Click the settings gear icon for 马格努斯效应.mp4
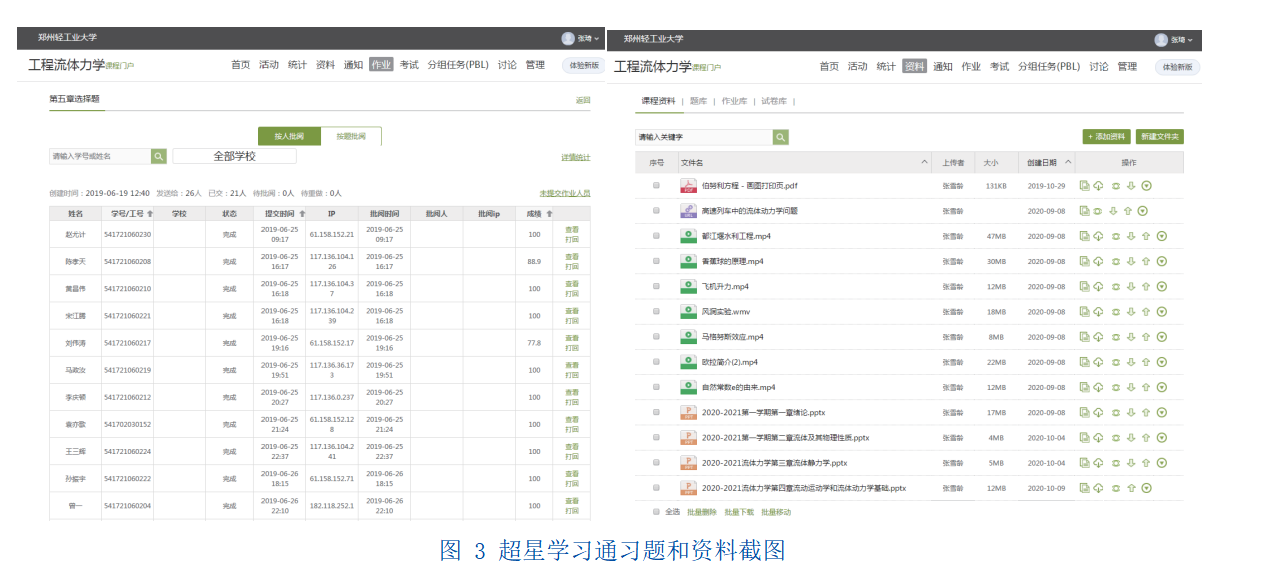1271x576 pixels. click(x=1115, y=337)
